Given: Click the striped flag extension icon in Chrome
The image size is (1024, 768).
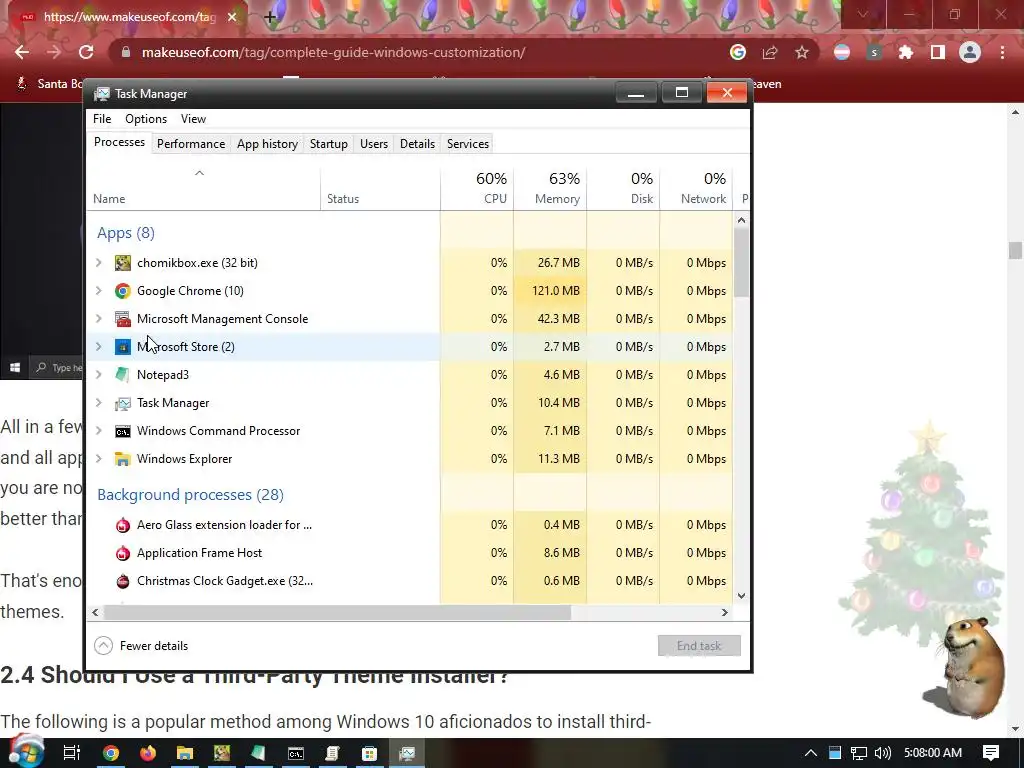Looking at the screenshot, I should (x=842, y=52).
